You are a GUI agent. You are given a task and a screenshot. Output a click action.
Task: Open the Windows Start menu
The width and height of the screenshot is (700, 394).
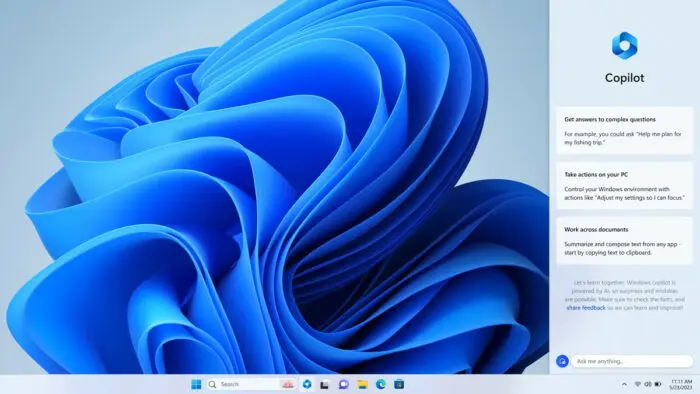[x=196, y=384]
